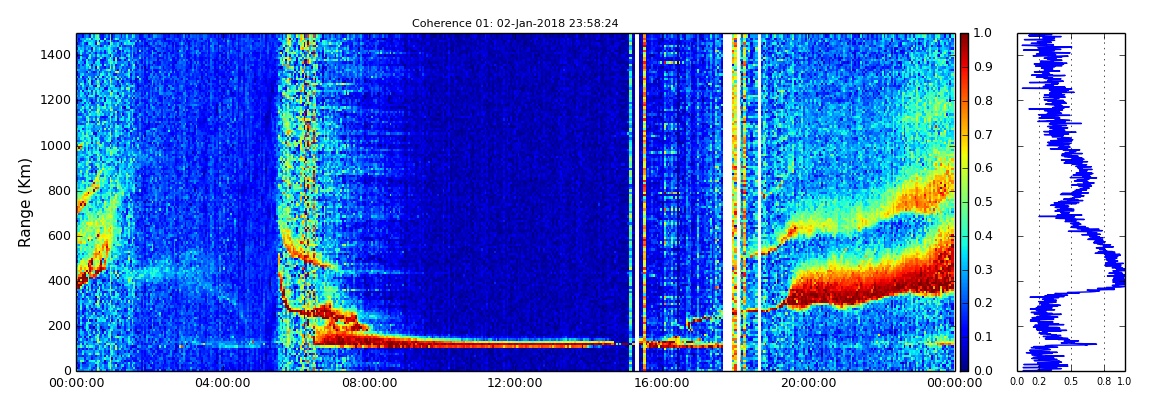The width and height of the screenshot is (1150, 407).
Task: Click the green 0.5 level on the colorbar
Action: pos(964,202)
